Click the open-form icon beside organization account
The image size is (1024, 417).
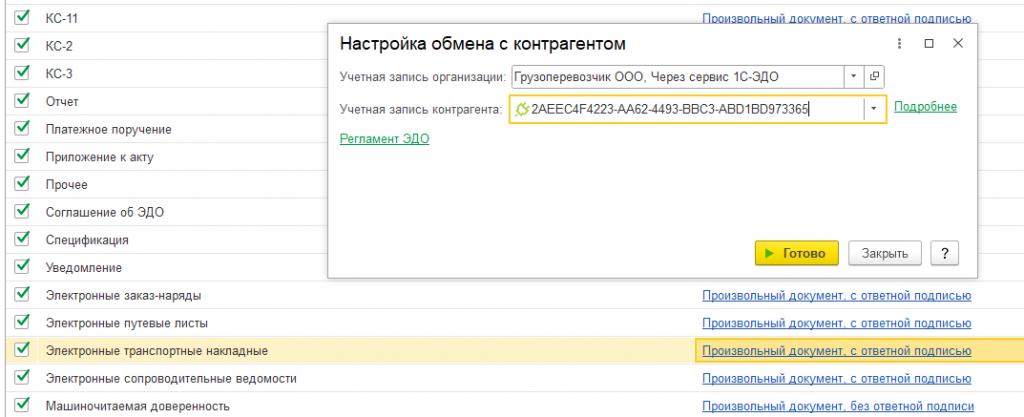click(x=874, y=77)
